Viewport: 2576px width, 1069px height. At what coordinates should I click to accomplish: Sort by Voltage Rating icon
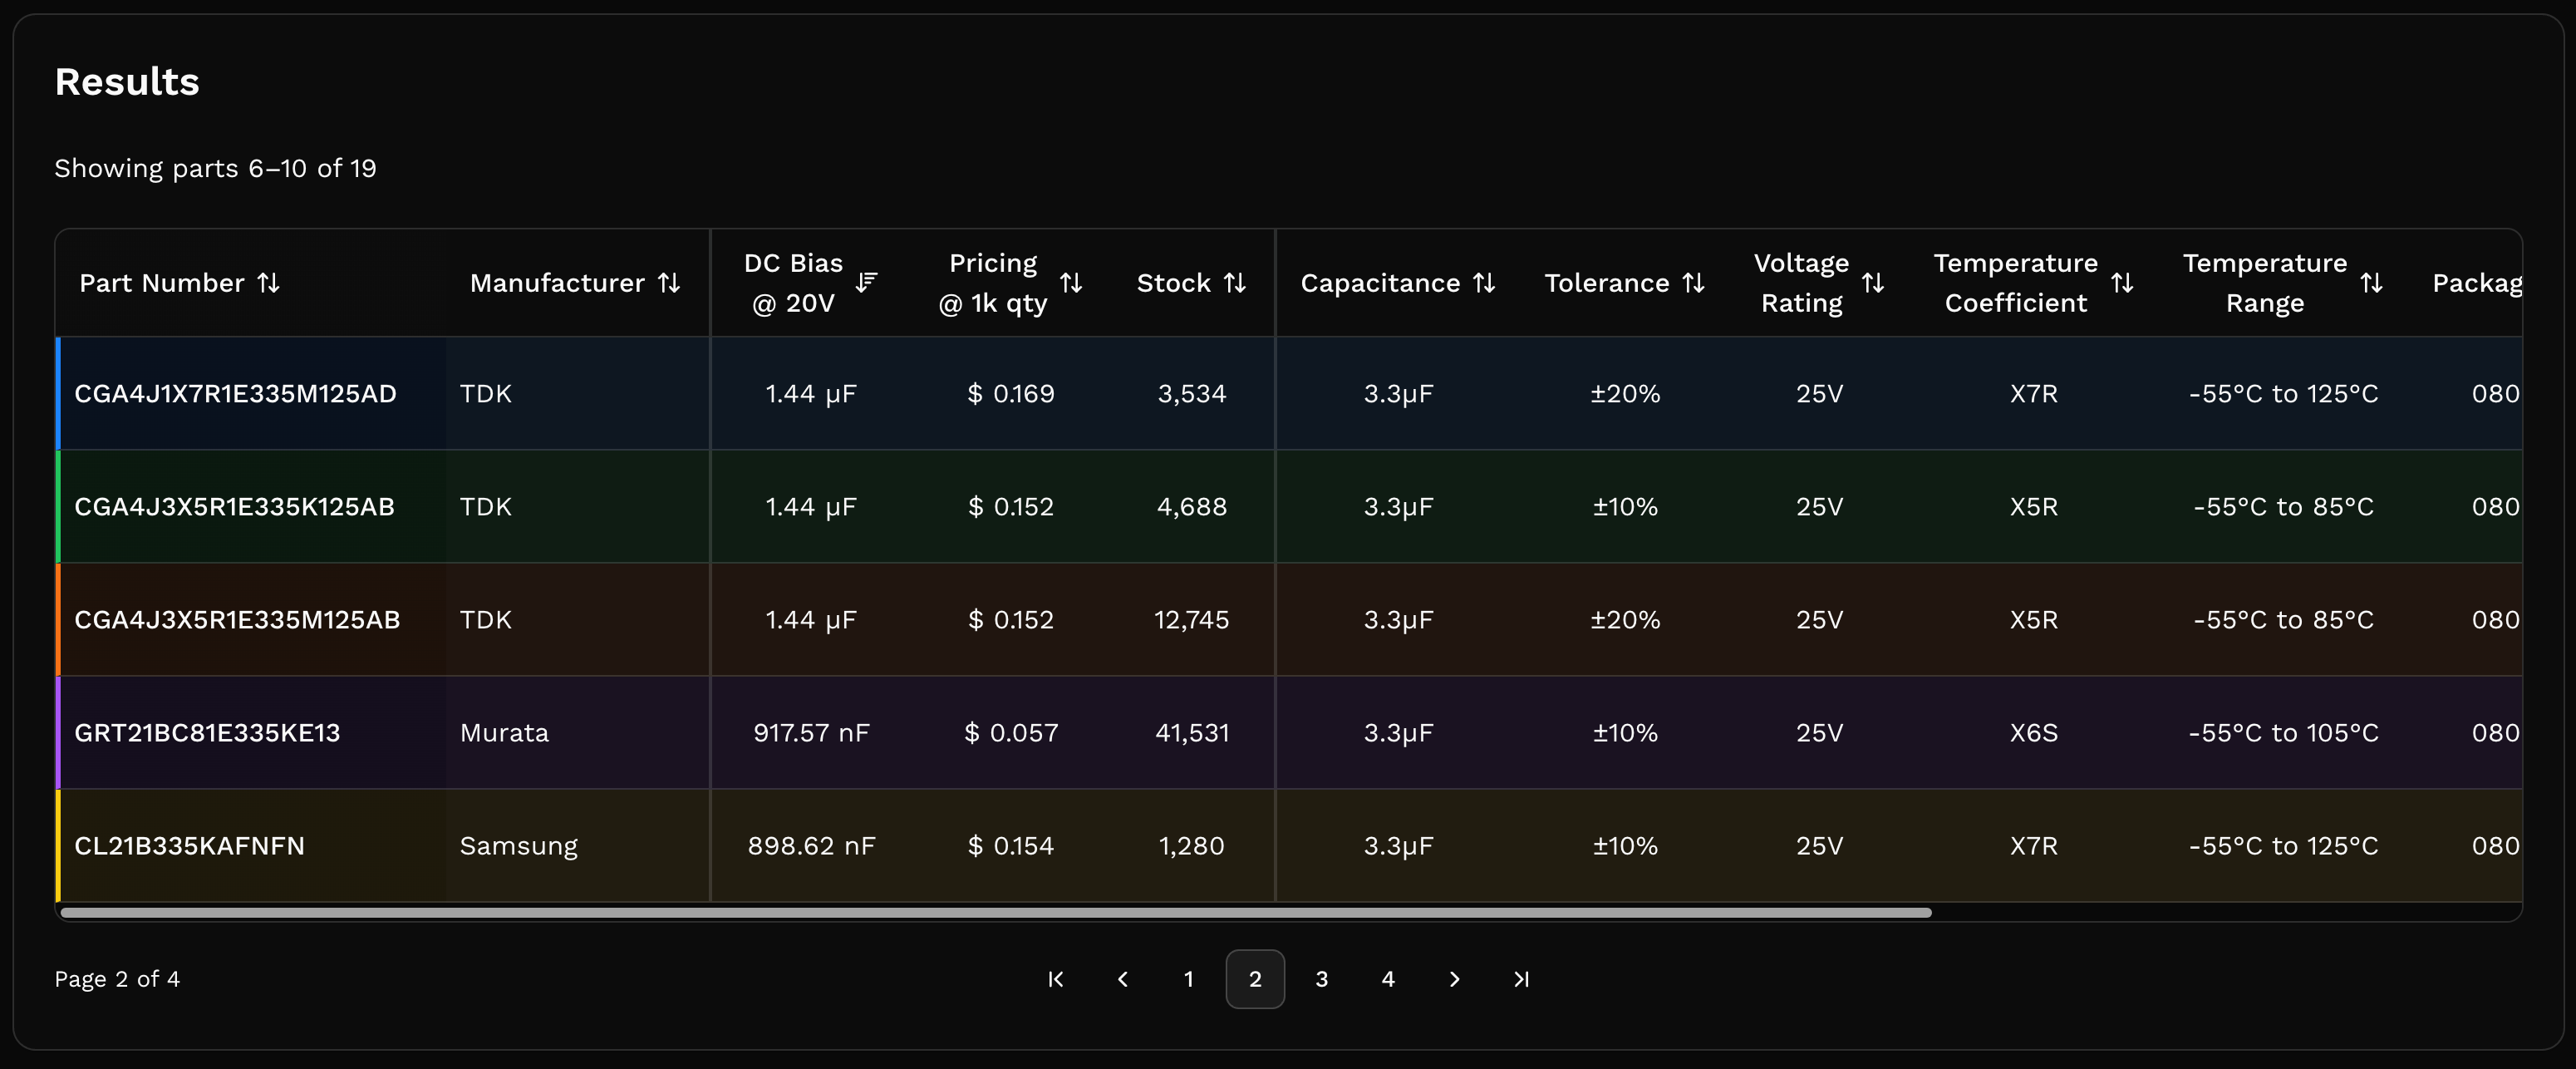(x=1873, y=283)
